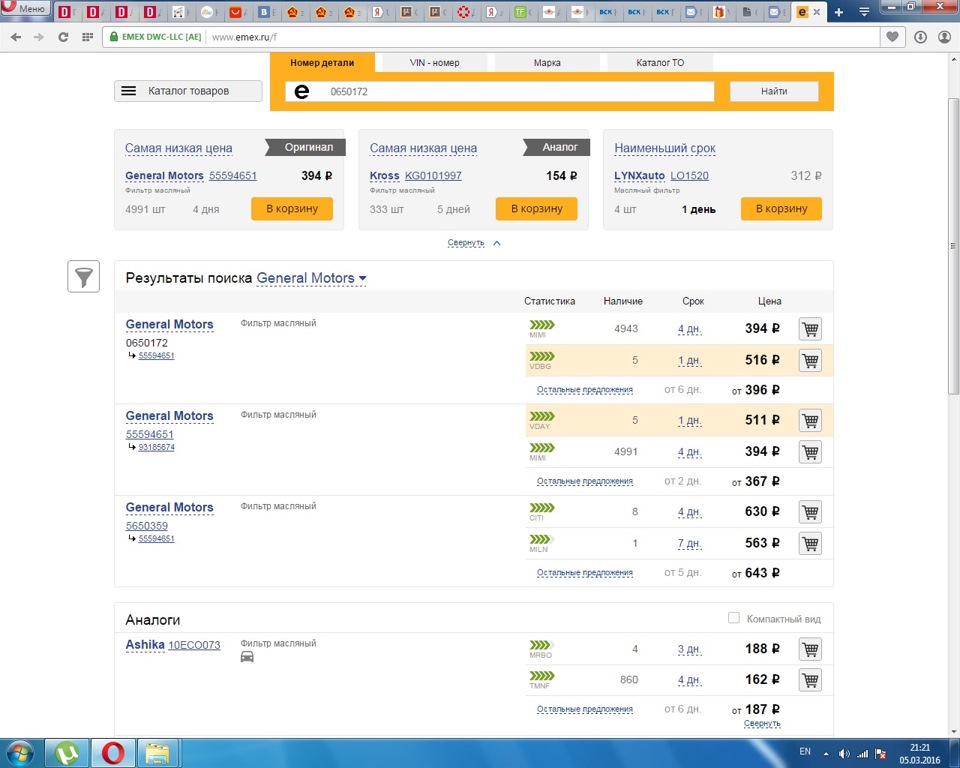Click the page vertical scrollbar
This screenshot has width=960, height=768.
(953, 245)
